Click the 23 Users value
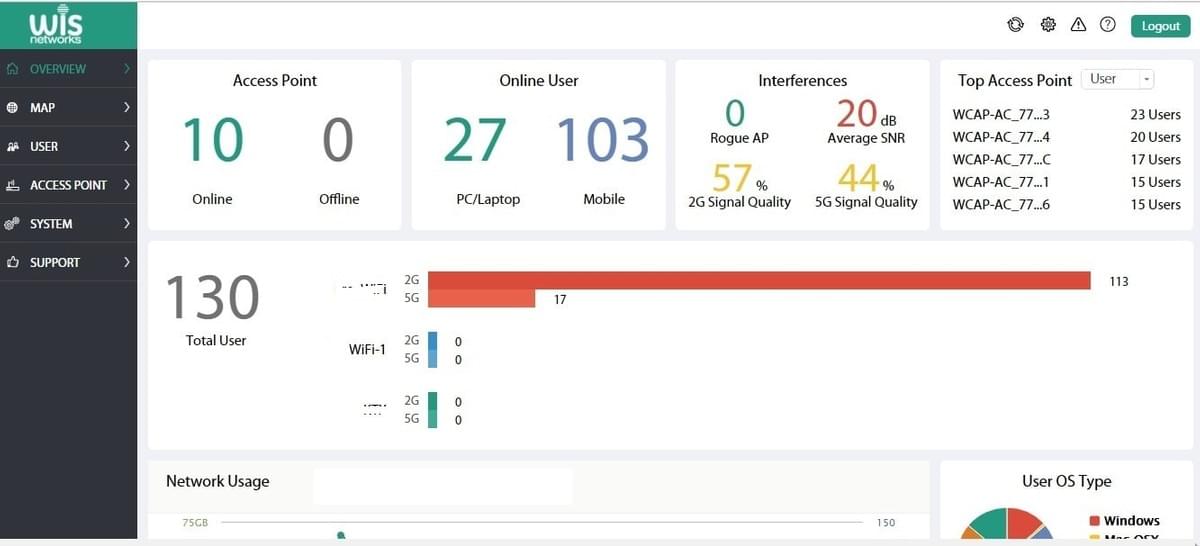This screenshot has height=546, width=1200. pyautogui.click(x=1155, y=115)
